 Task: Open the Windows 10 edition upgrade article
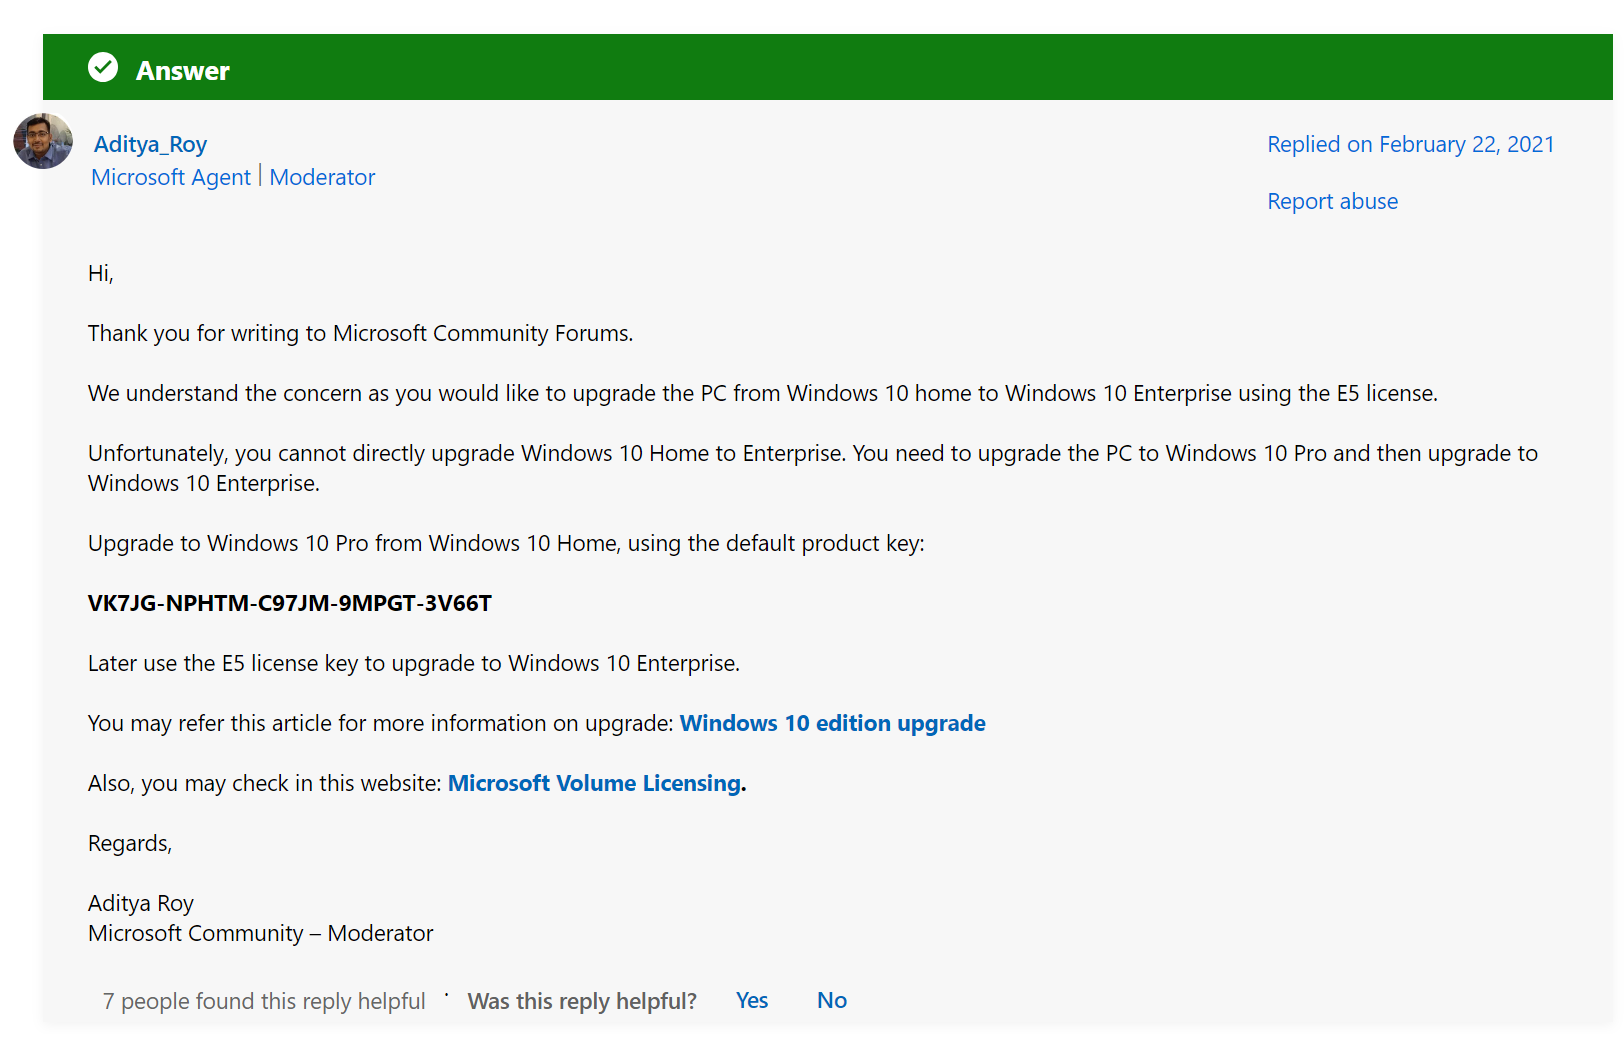click(x=832, y=723)
